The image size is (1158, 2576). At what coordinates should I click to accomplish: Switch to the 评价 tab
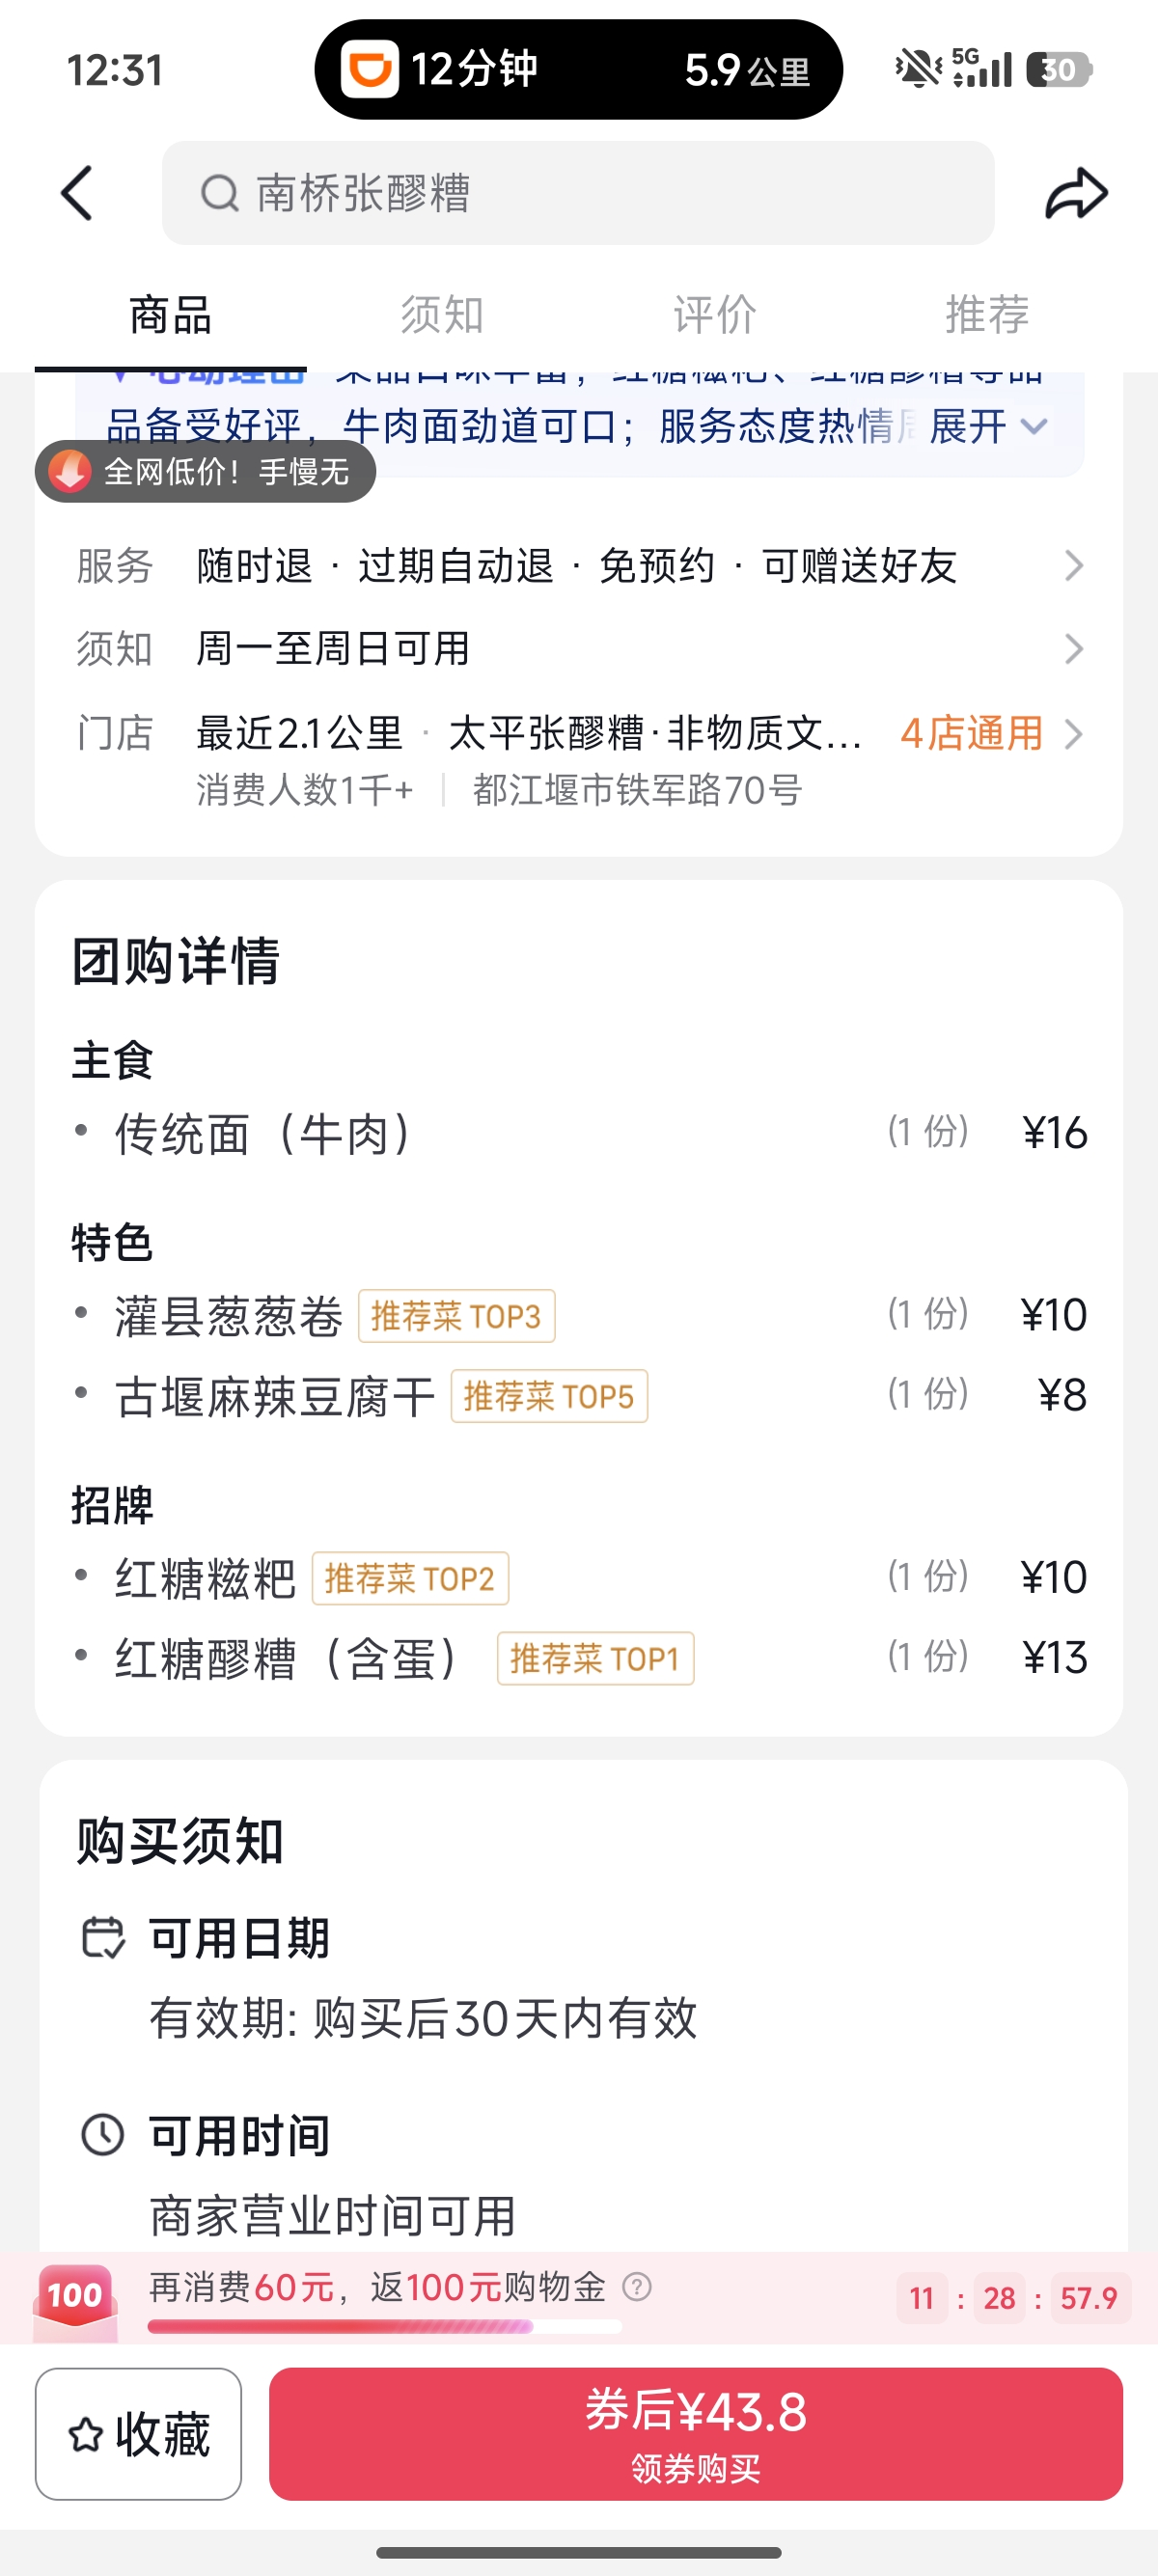tap(714, 315)
